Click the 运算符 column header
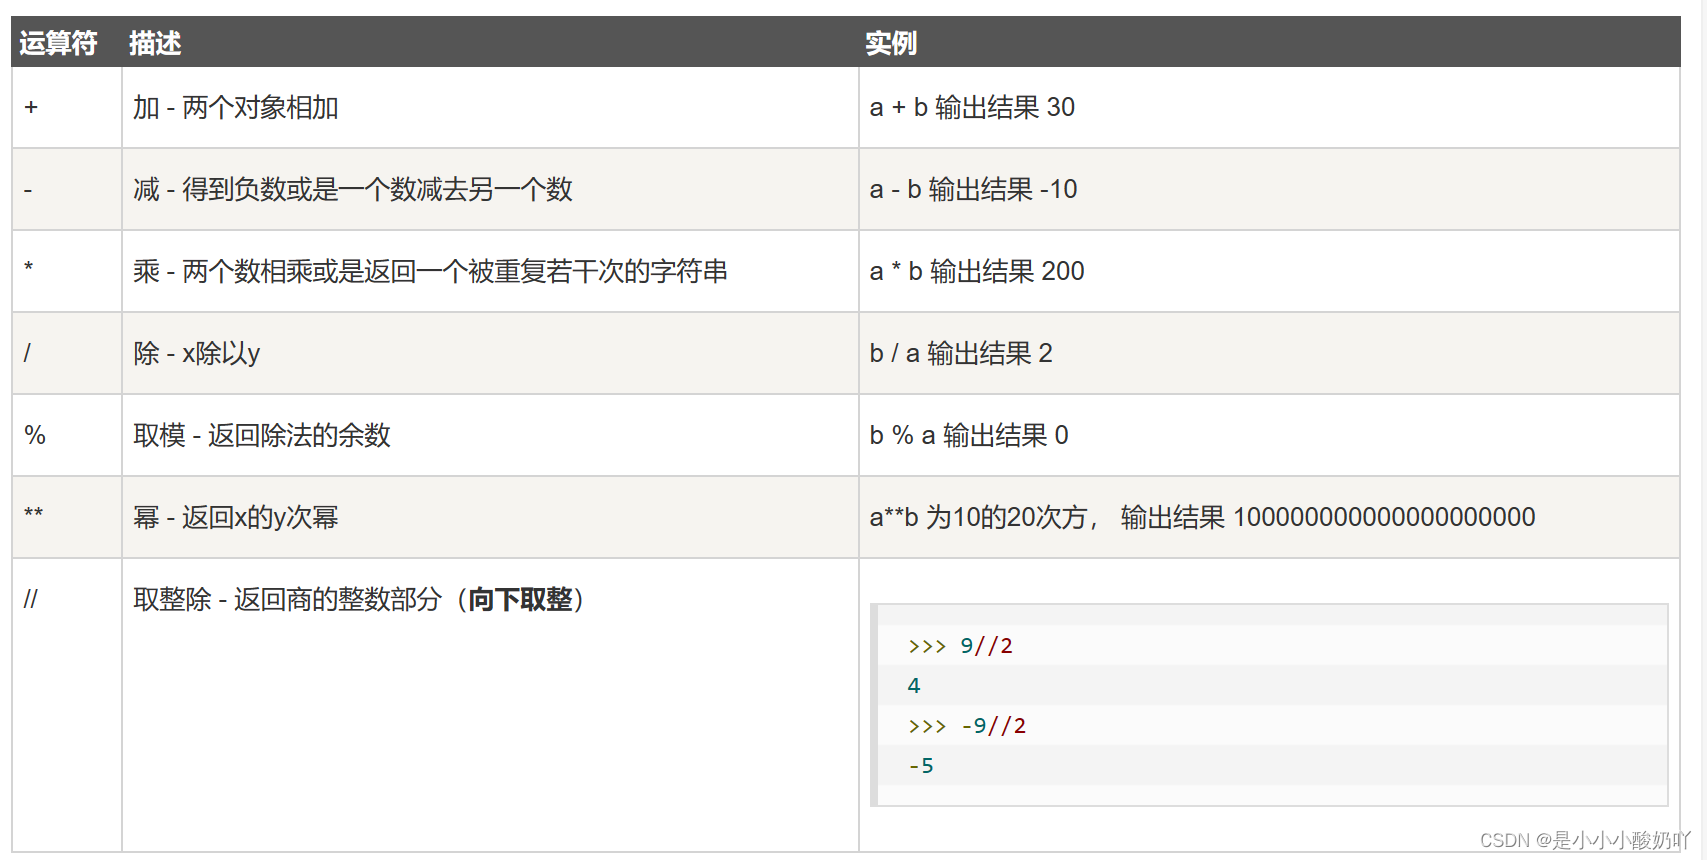Screen dimensions: 1707x860 (58, 43)
